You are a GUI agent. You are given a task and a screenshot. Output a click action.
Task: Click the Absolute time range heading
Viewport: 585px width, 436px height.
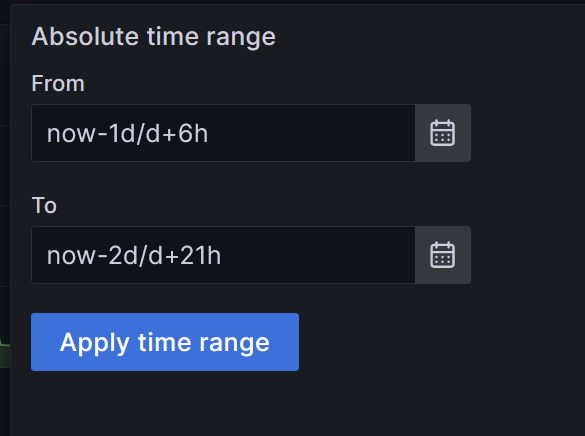click(x=153, y=37)
